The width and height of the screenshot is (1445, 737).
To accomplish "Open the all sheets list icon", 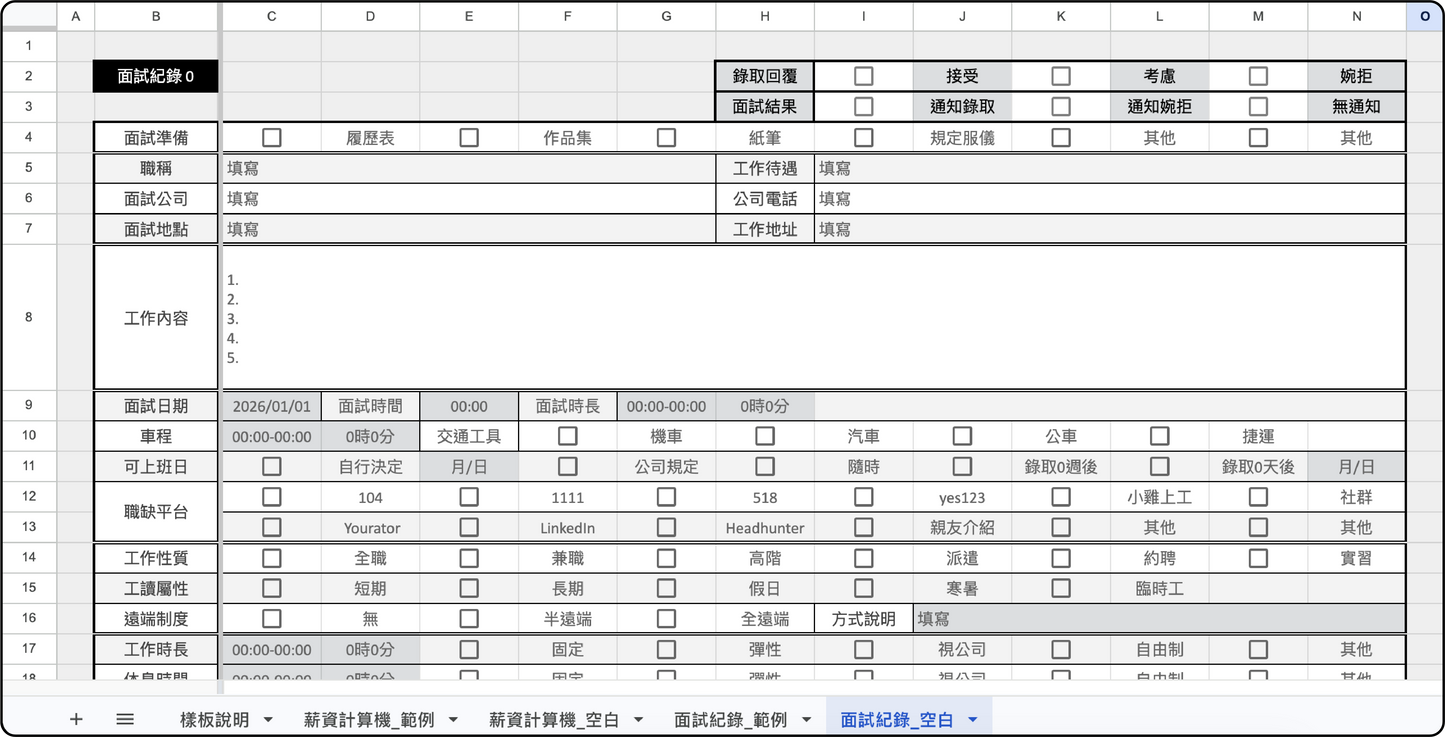I will point(125,719).
